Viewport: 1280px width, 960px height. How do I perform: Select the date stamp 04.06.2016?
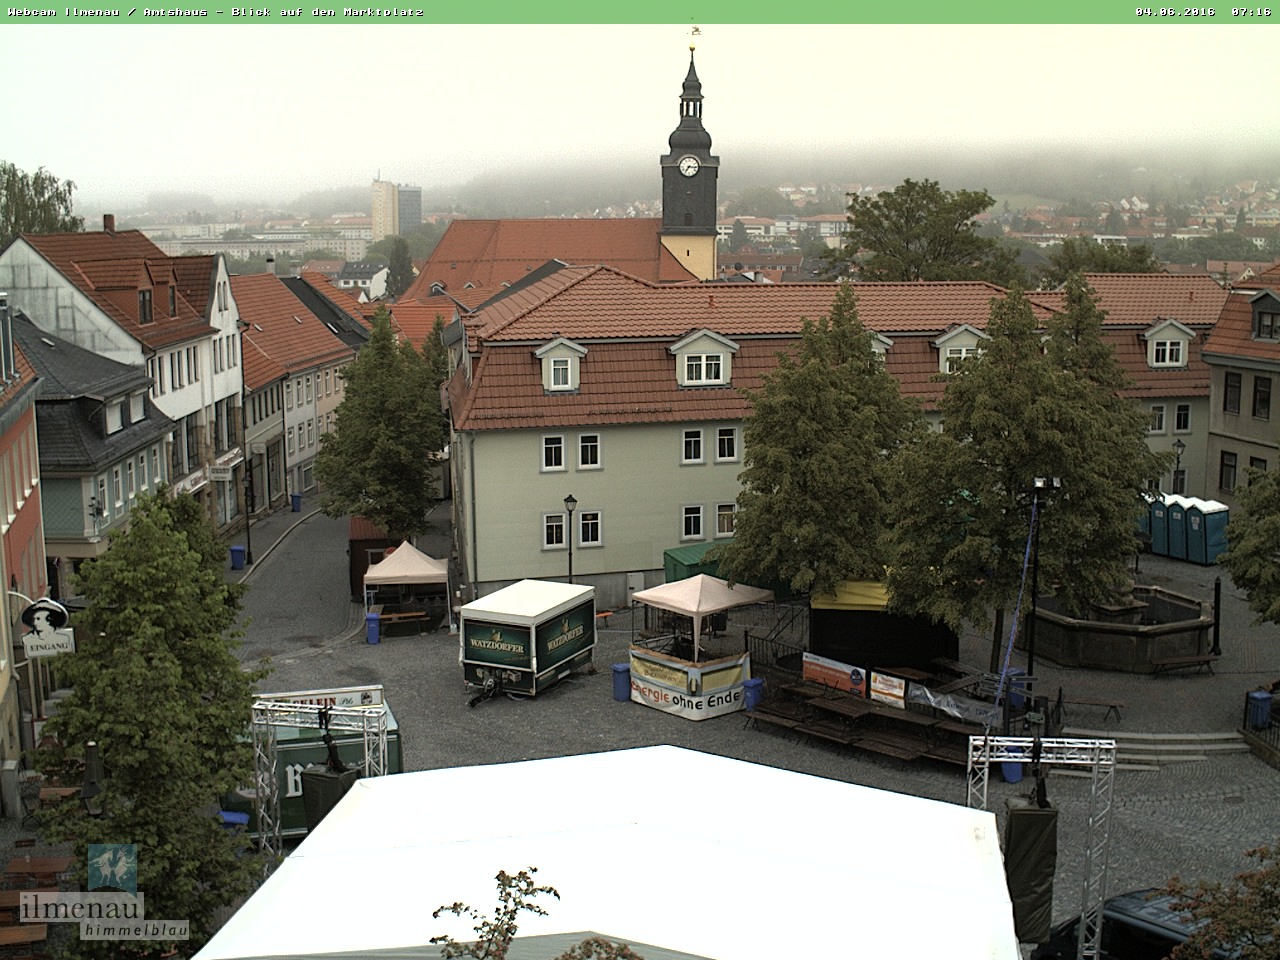1175,12
